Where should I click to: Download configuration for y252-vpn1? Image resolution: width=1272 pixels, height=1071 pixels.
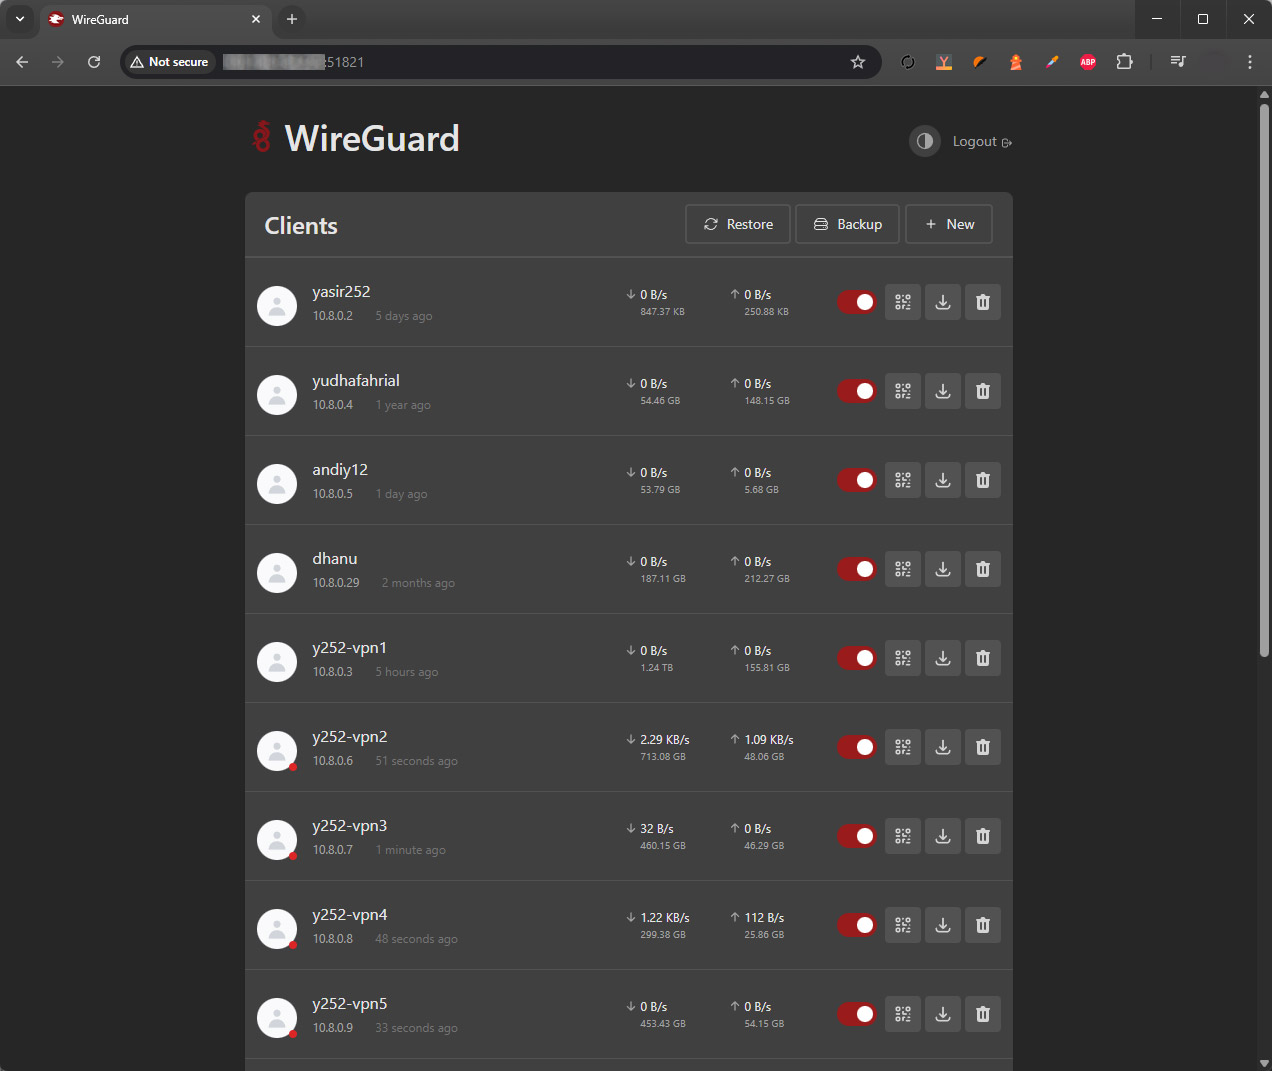tap(943, 658)
